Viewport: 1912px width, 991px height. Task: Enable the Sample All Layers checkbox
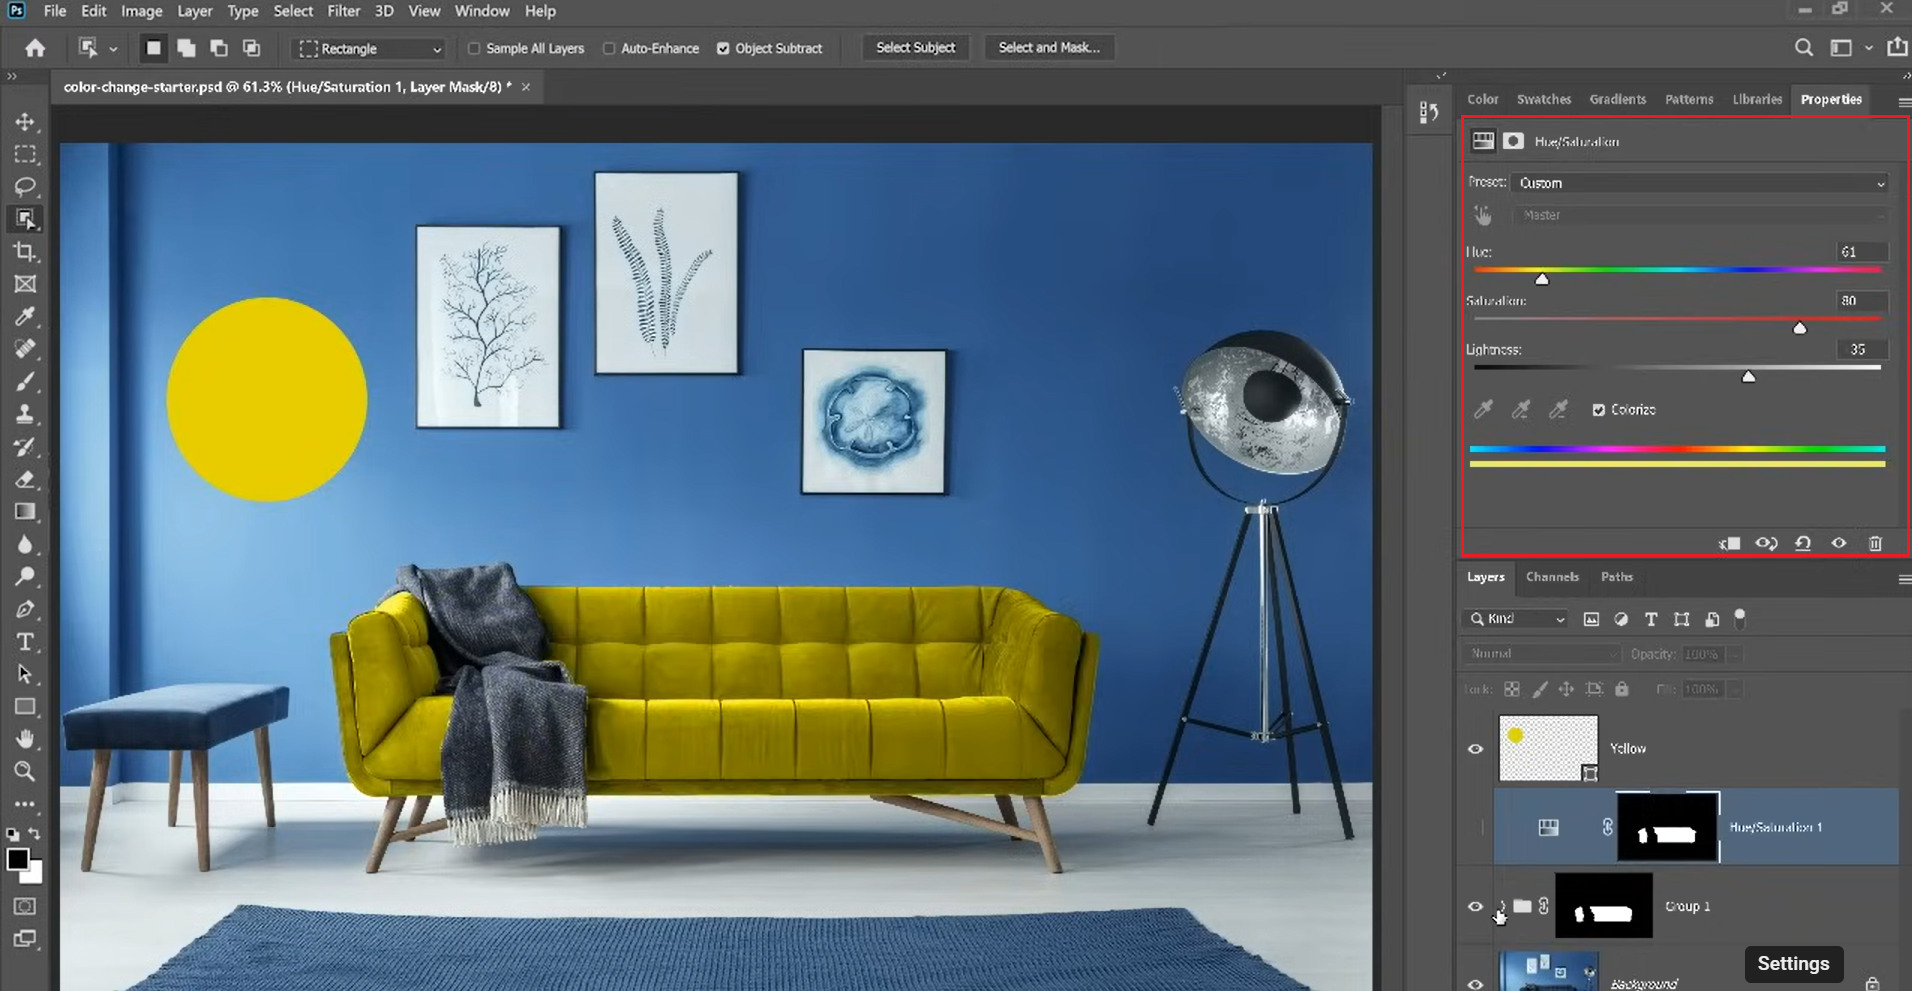476,48
